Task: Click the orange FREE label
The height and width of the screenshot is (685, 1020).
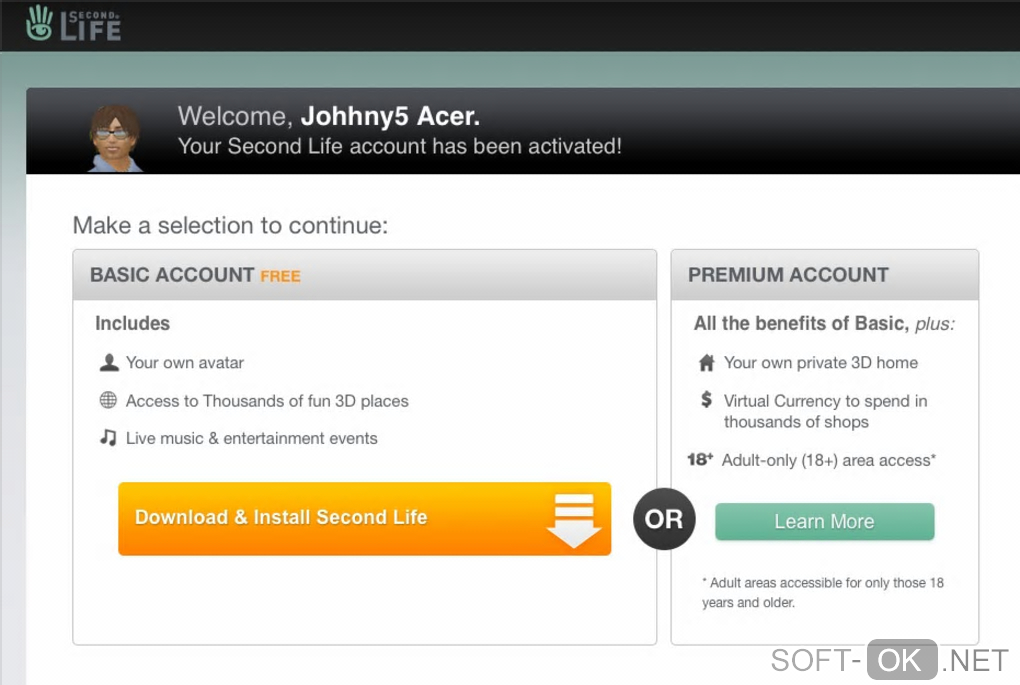Action: pos(280,276)
